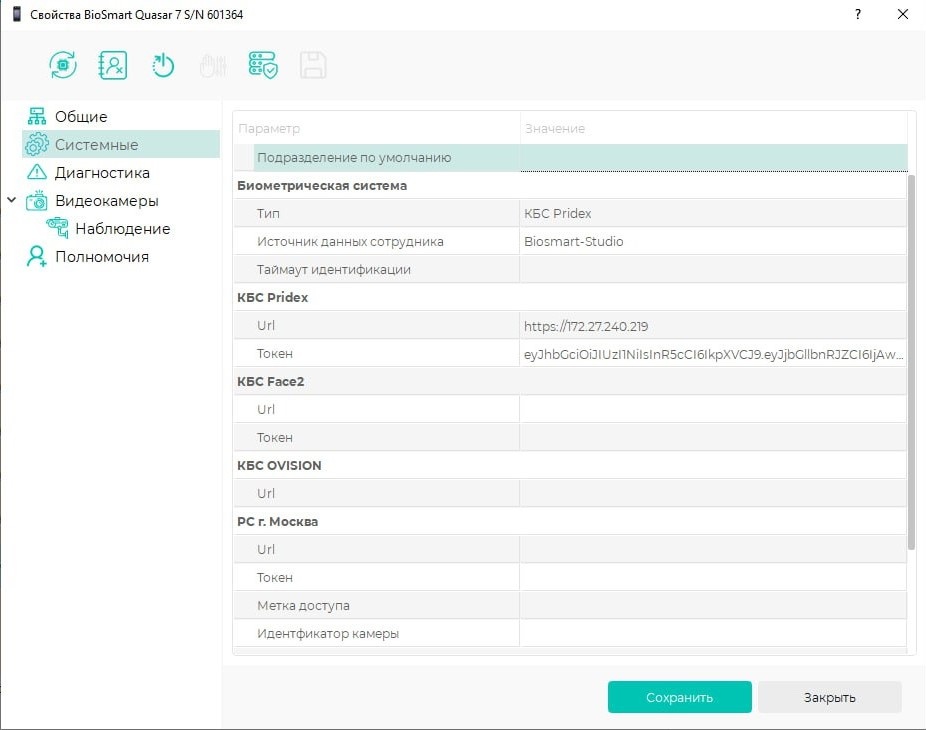
Task: Select Видеокамеры in the sidebar
Action: tap(107, 201)
